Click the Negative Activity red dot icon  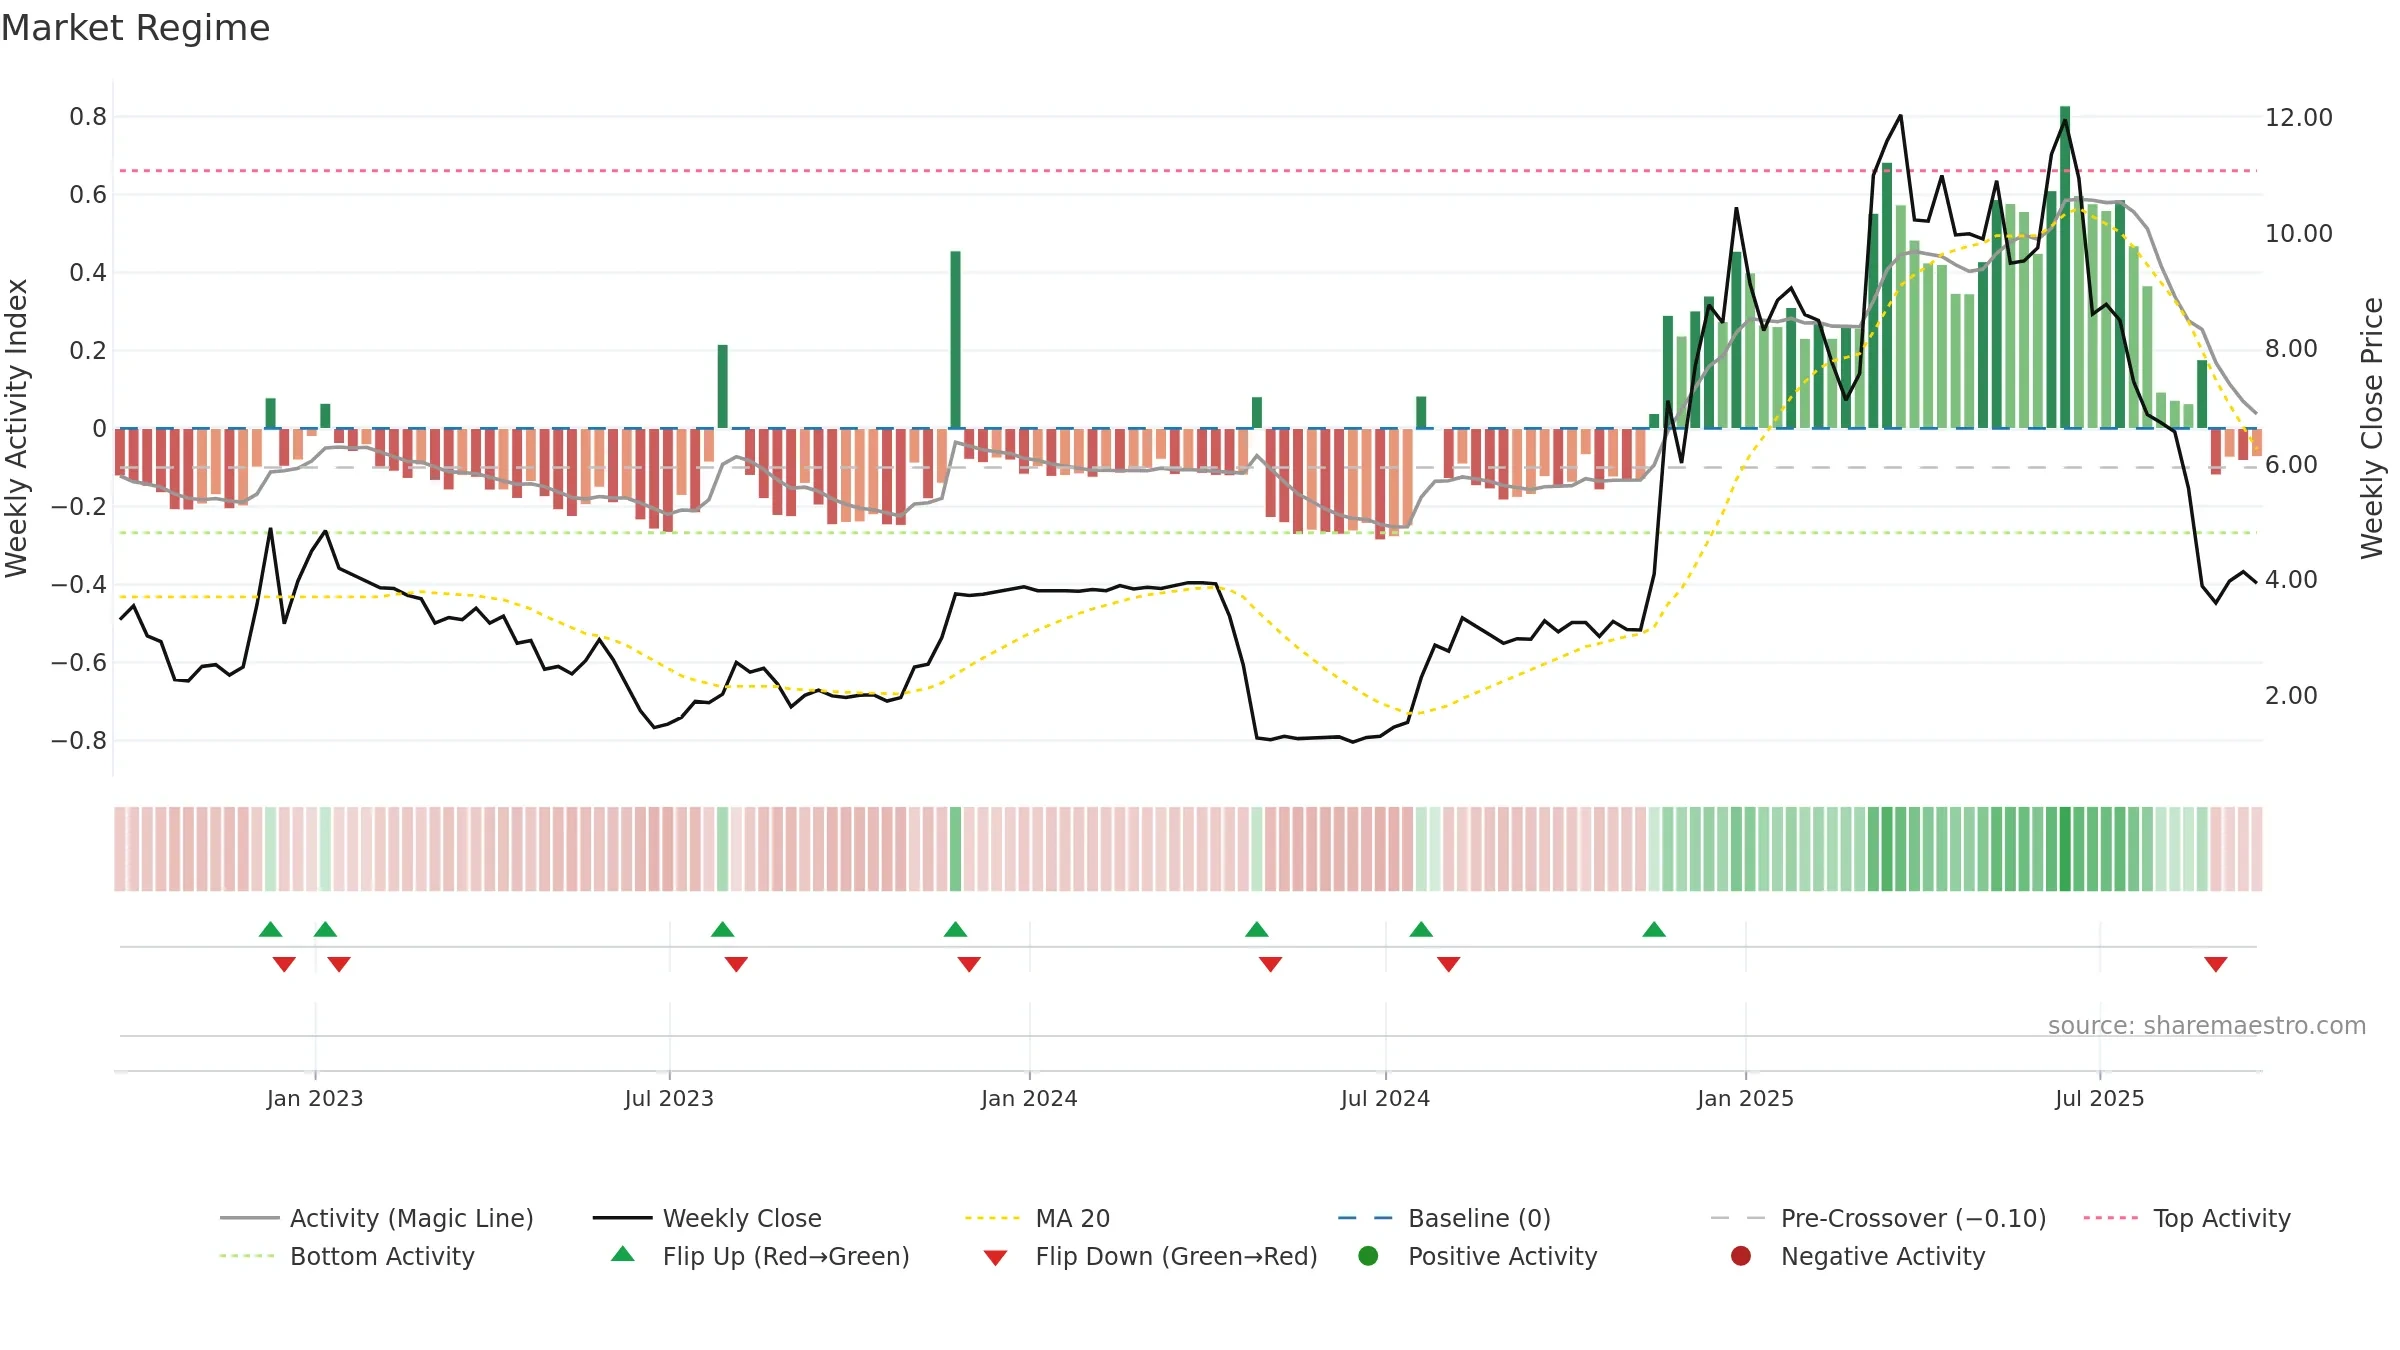coord(1741,1255)
